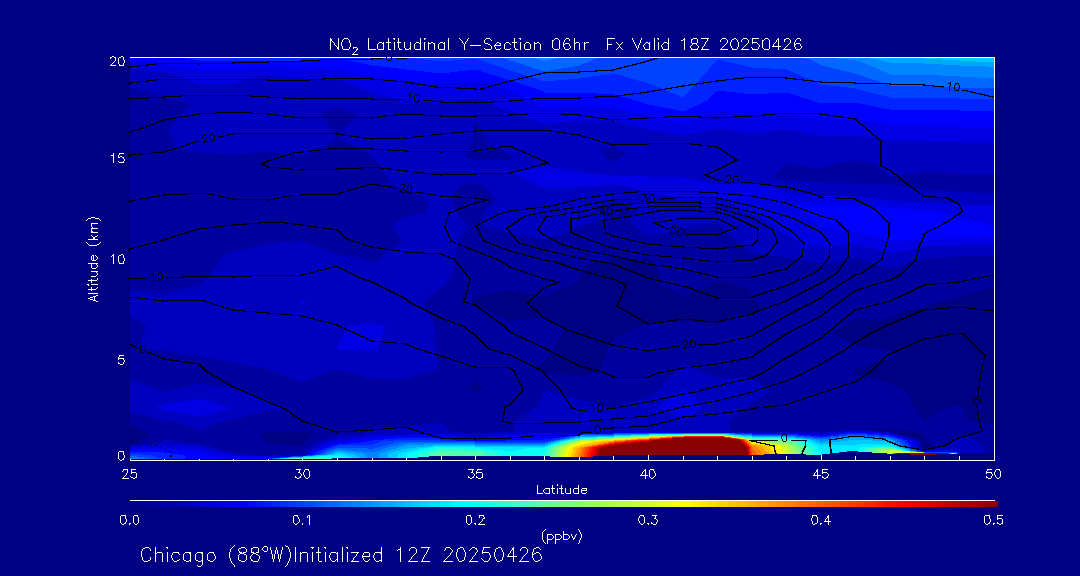Image resolution: width=1080 pixels, height=576 pixels.
Task: Click the colorbar value 0.1
Action: (x=302, y=520)
